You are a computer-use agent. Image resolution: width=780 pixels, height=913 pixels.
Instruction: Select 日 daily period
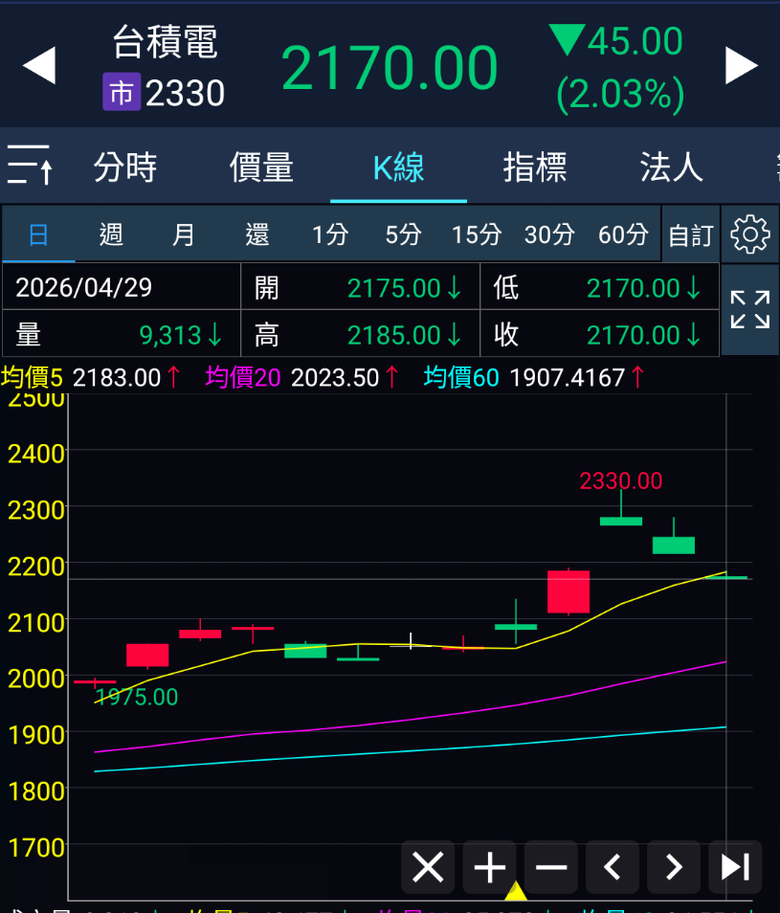[x=38, y=235]
